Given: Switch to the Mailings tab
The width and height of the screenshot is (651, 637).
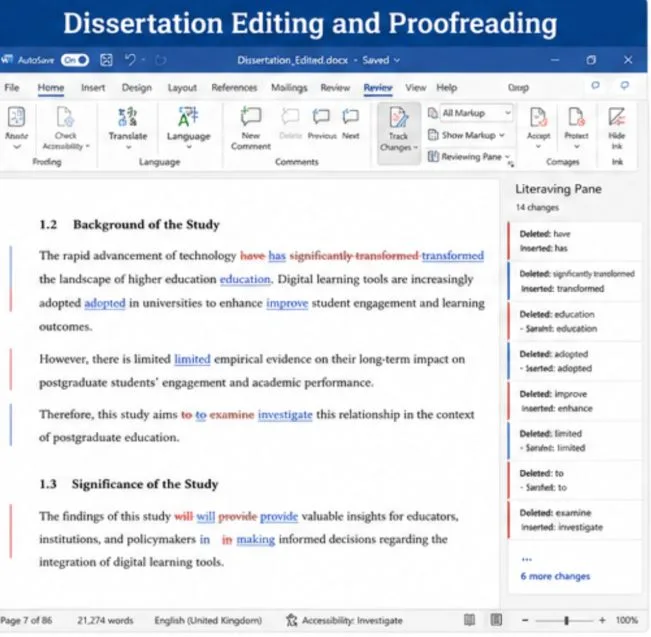Looking at the screenshot, I should point(289,88).
